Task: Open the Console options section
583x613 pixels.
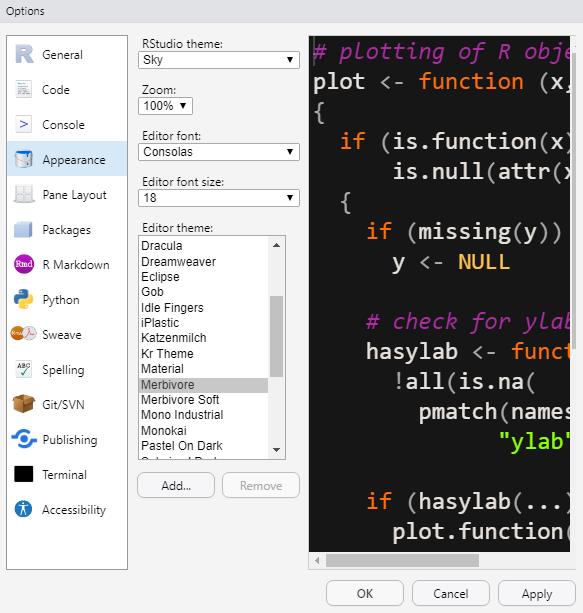Action: pos(67,125)
